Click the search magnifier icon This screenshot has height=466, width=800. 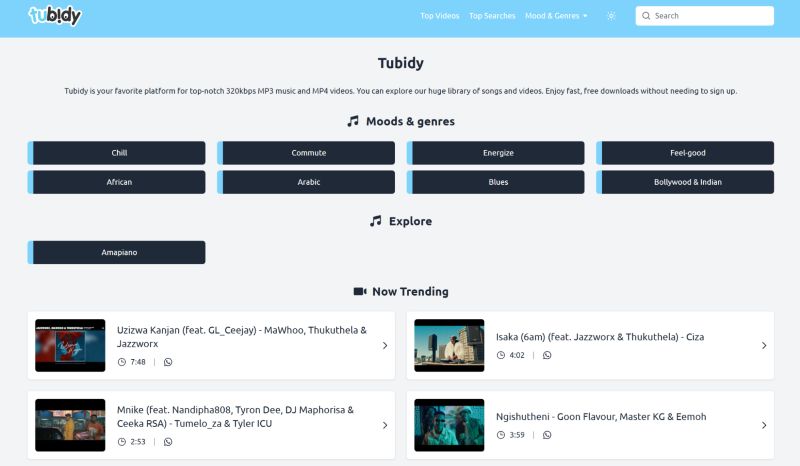click(x=646, y=16)
